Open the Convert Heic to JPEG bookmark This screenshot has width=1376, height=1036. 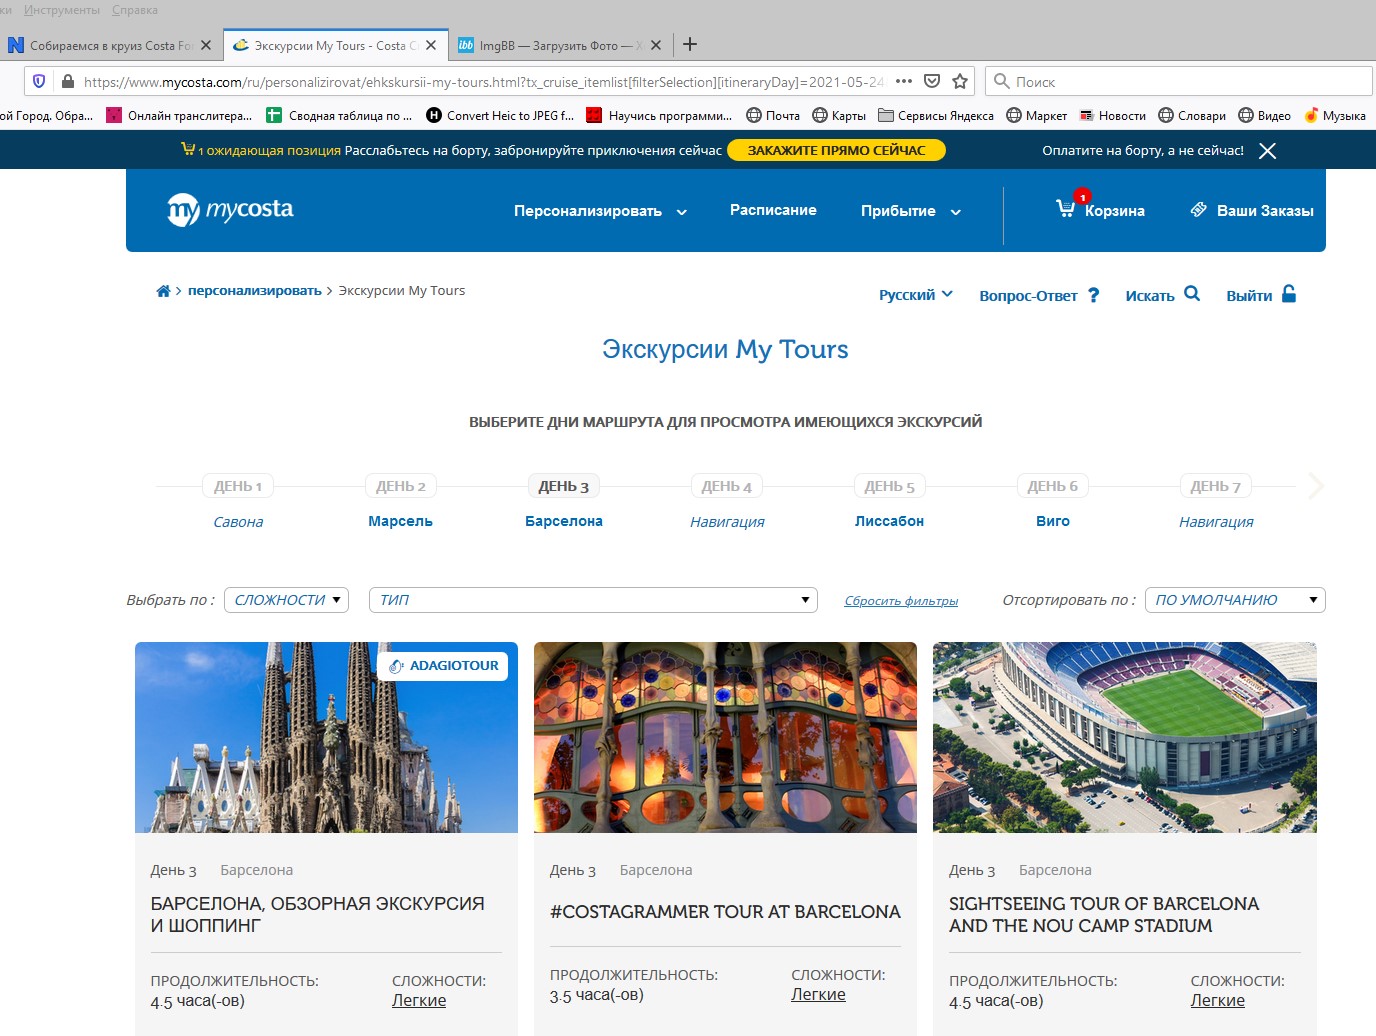point(500,115)
